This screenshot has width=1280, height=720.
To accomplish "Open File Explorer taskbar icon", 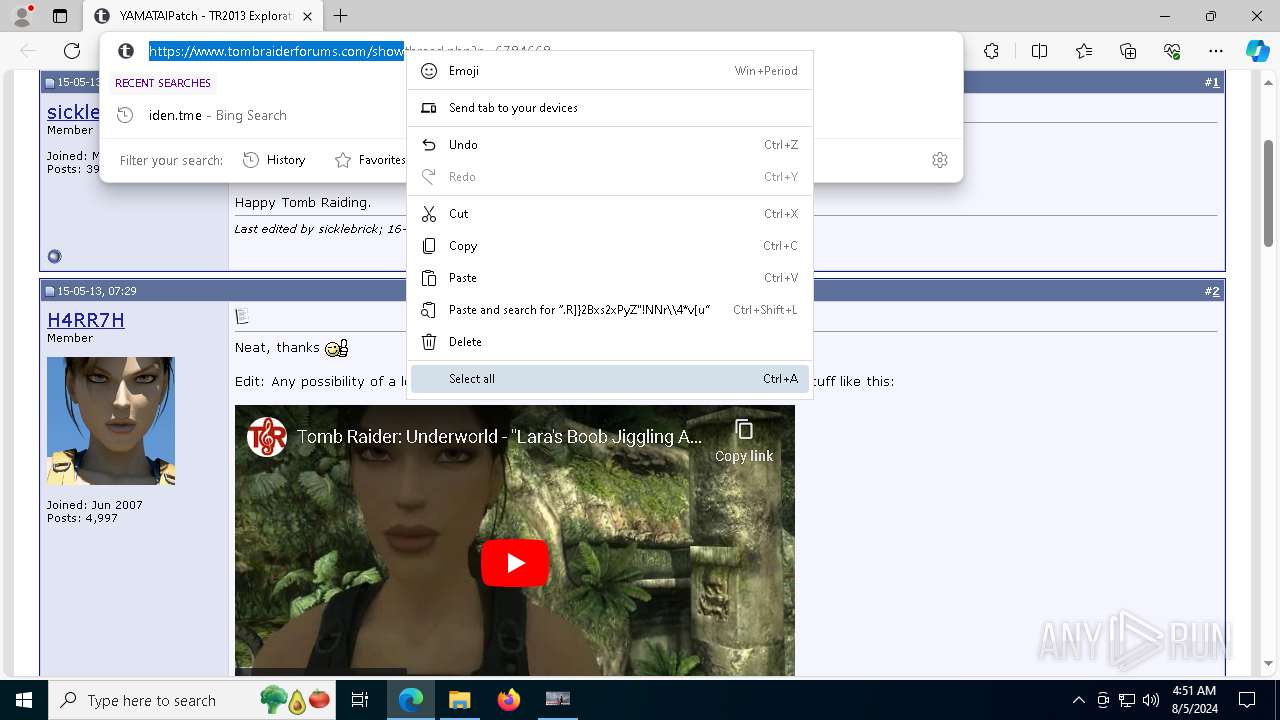I will pyautogui.click(x=459, y=700).
